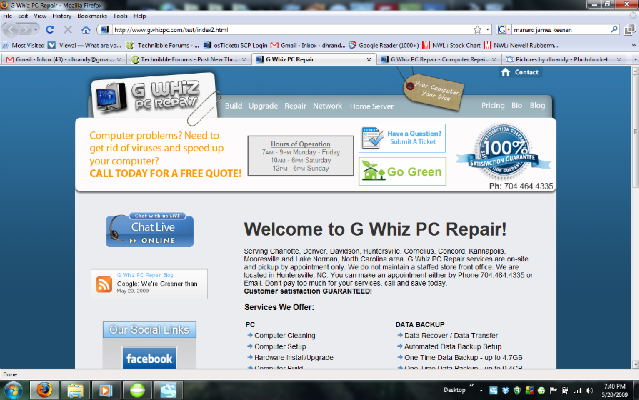The image size is (639, 400).
Task: Open the Home Server navigation item
Action: pyautogui.click(x=371, y=106)
